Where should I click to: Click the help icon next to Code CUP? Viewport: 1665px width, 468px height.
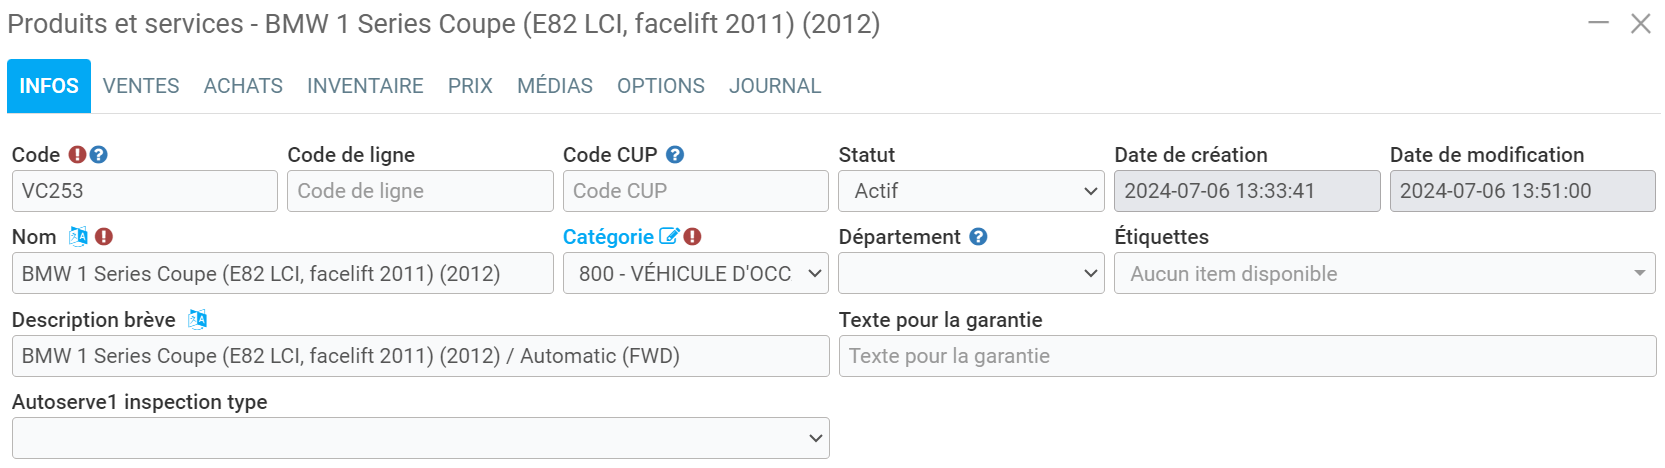click(675, 155)
